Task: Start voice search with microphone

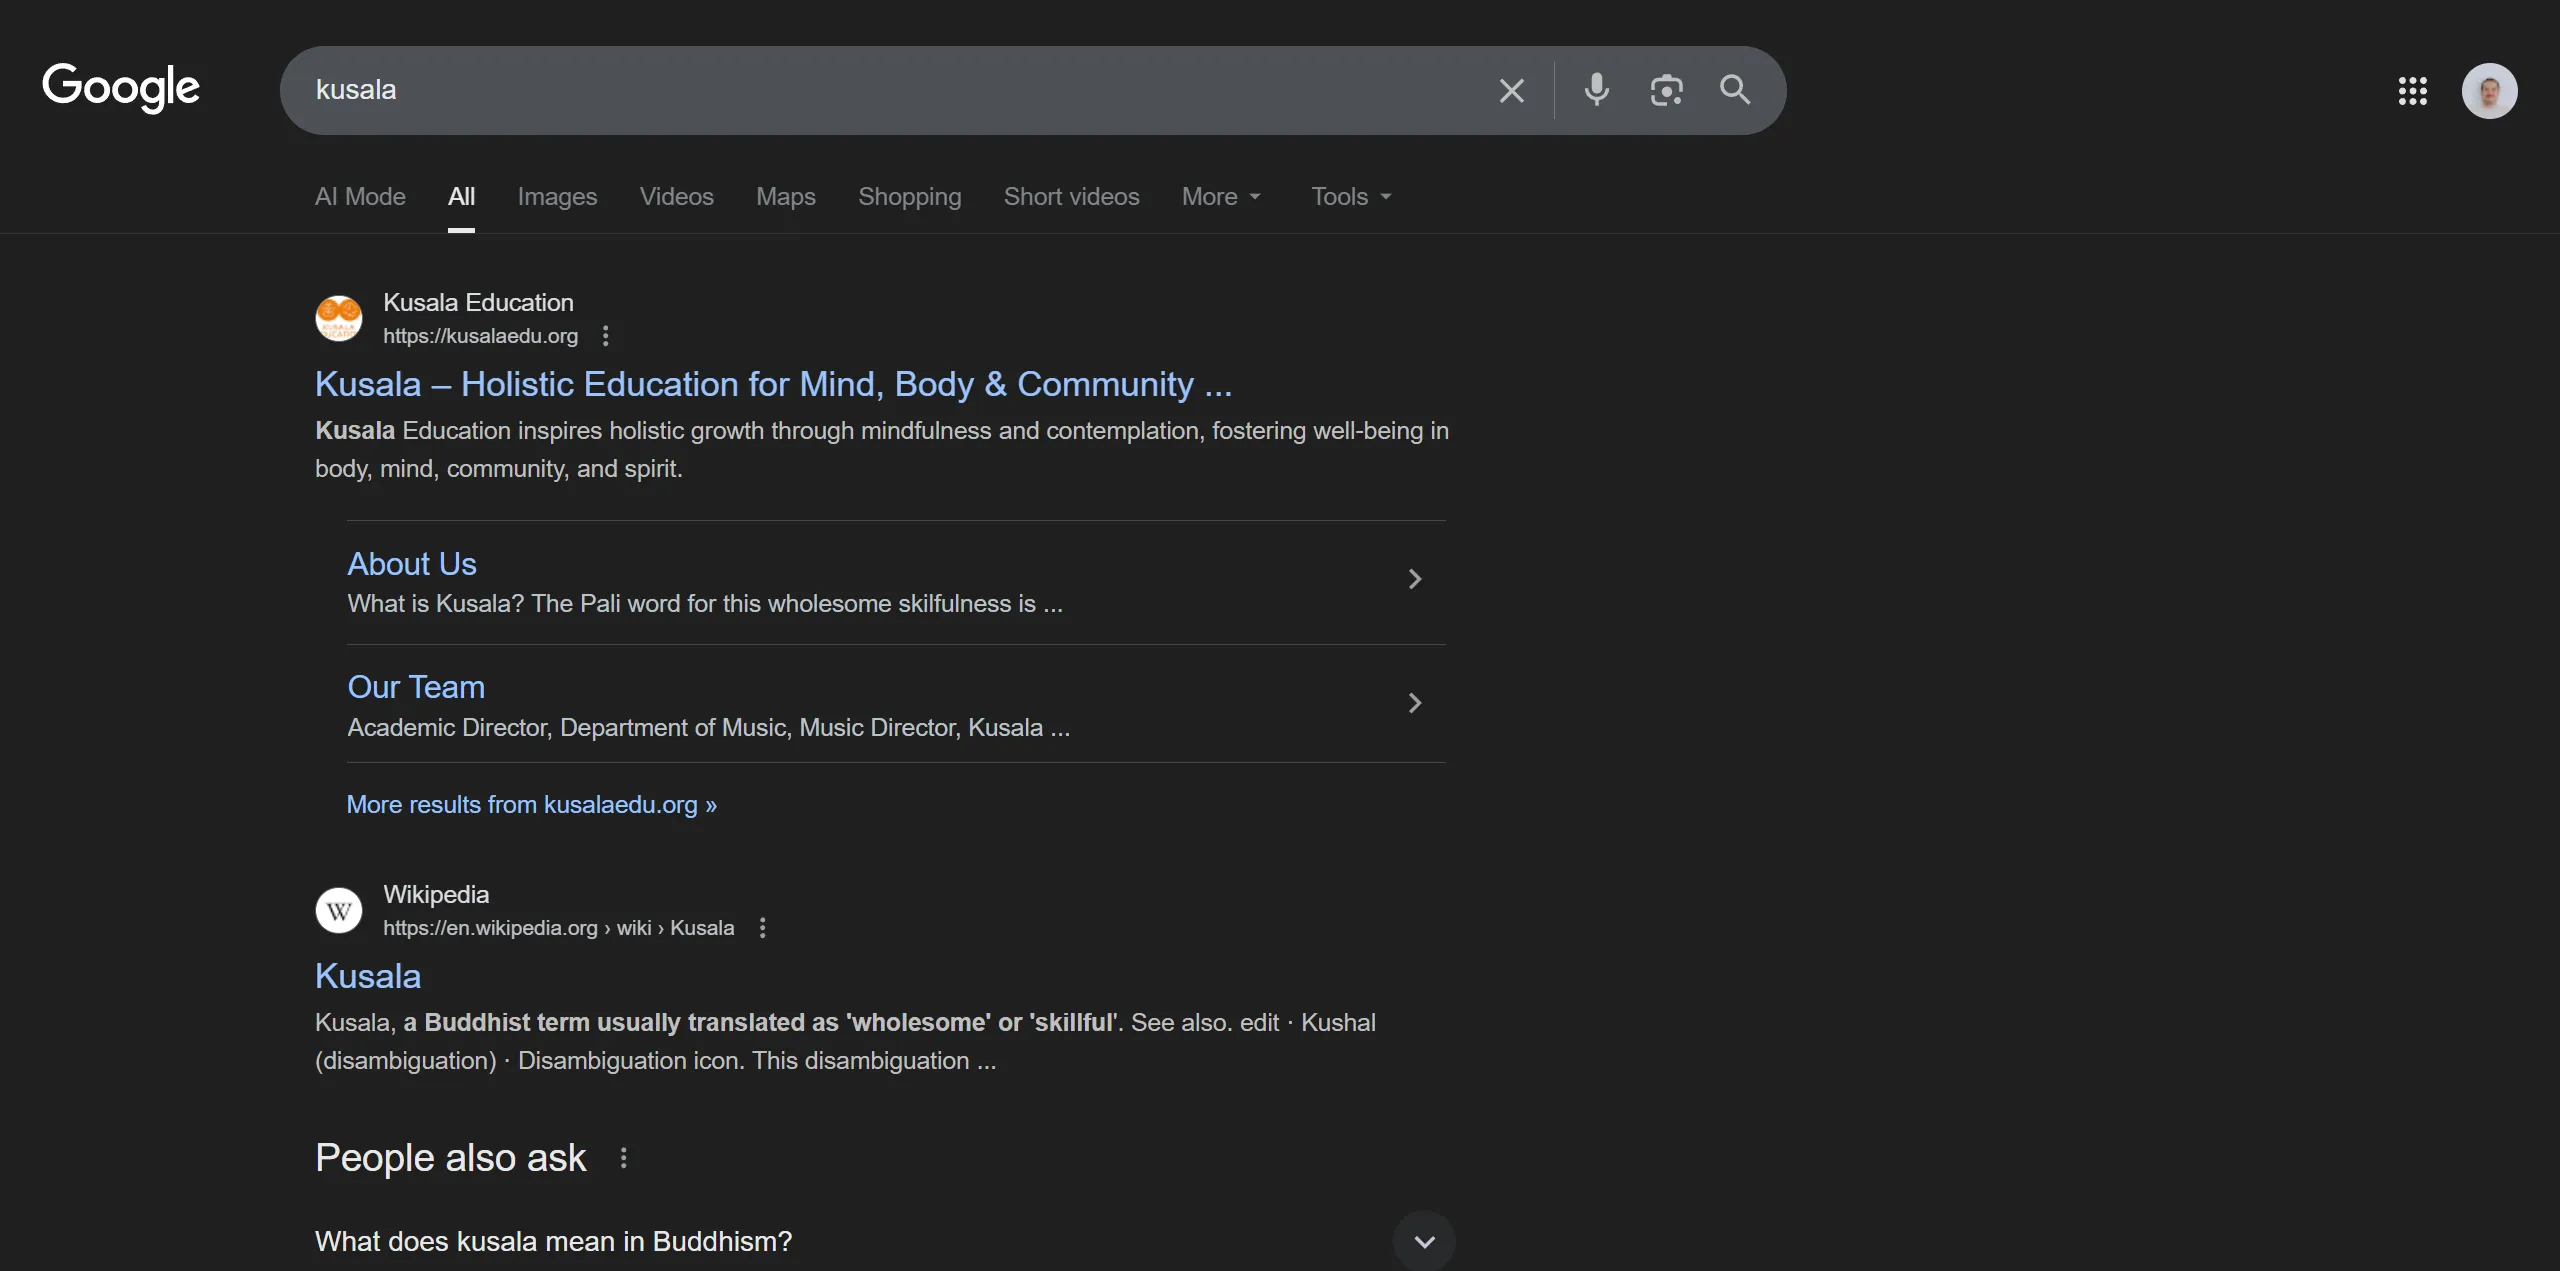Action: (1596, 90)
